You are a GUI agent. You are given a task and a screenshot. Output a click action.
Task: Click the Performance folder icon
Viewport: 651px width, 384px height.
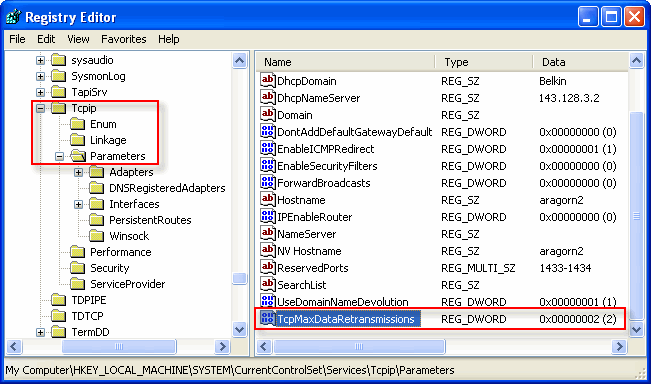coord(78,252)
